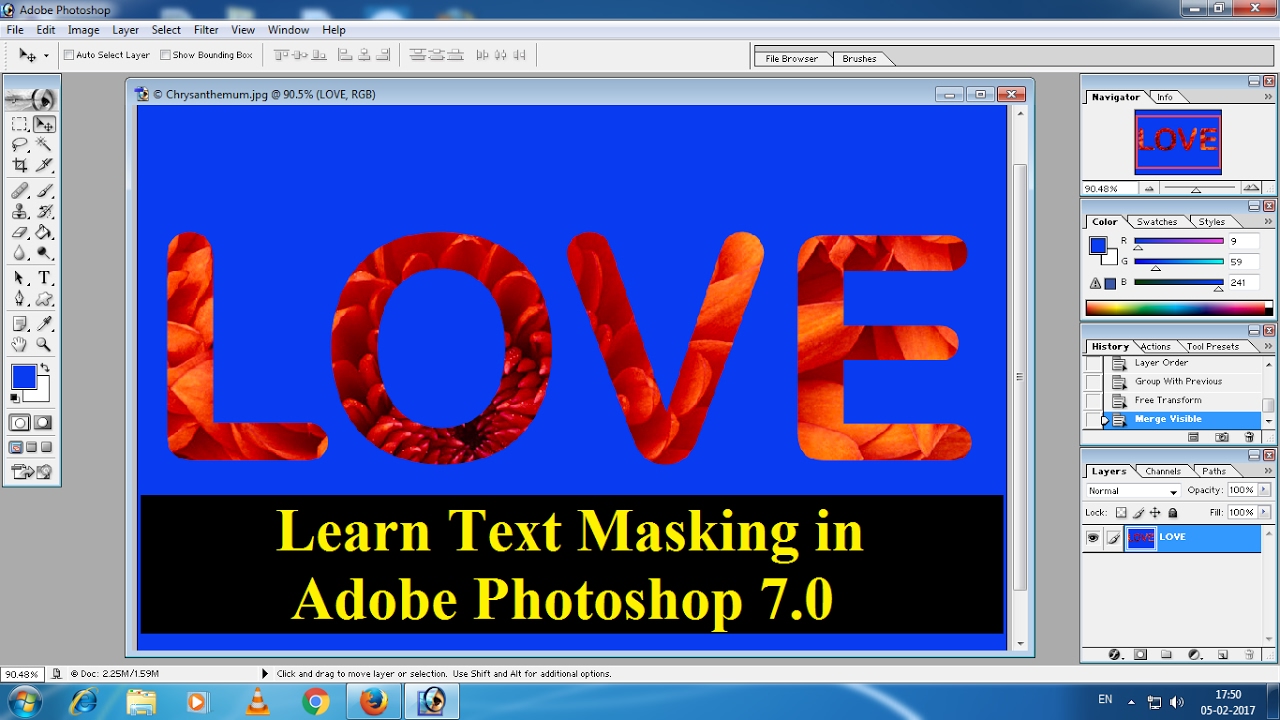Add a layer style in Layers panel
1280x720 pixels.
point(1115,655)
